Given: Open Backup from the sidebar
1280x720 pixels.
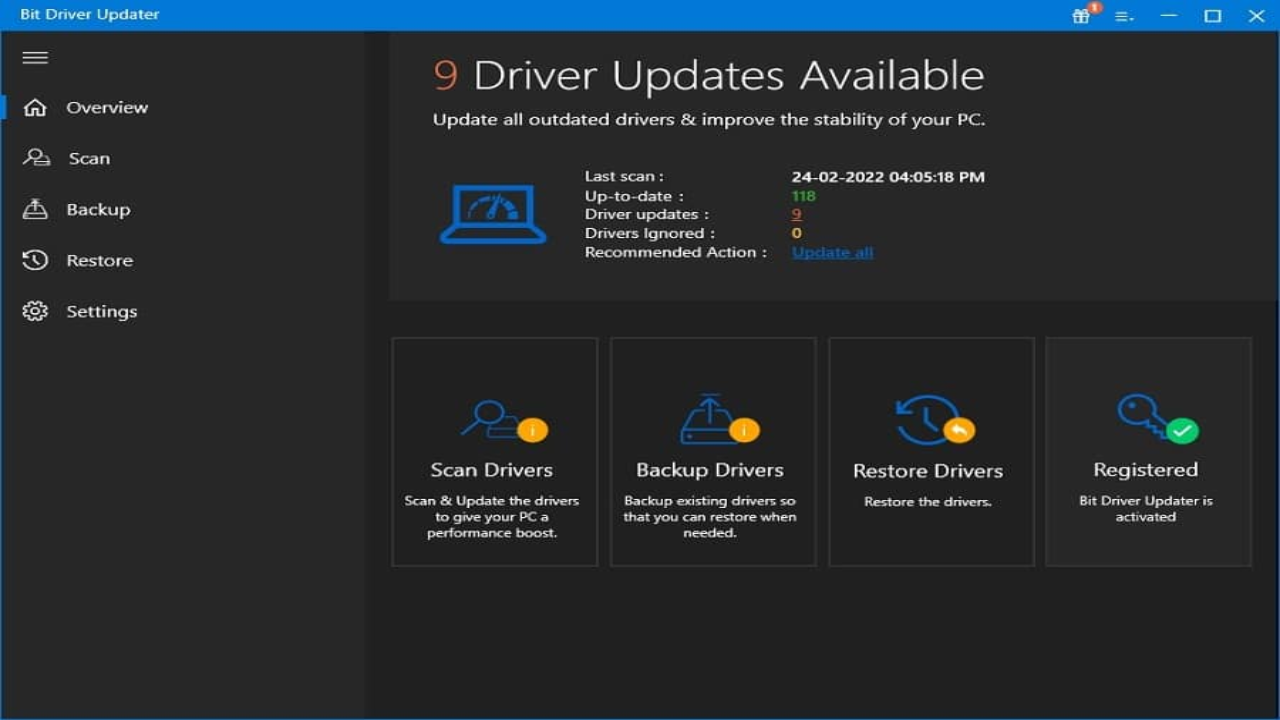Looking at the screenshot, I should (98, 209).
